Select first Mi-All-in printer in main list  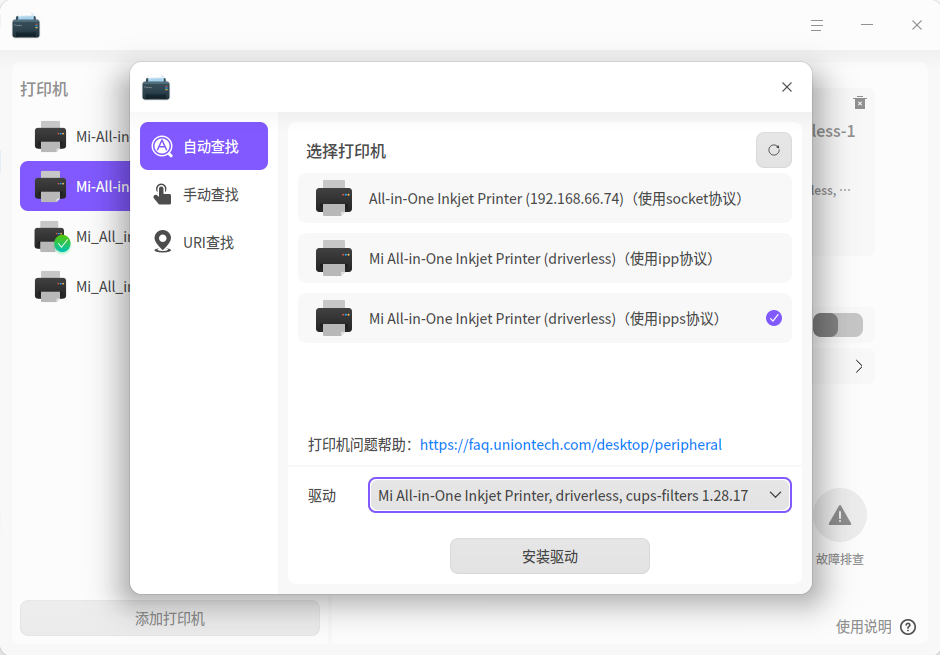pyautogui.click(x=76, y=137)
